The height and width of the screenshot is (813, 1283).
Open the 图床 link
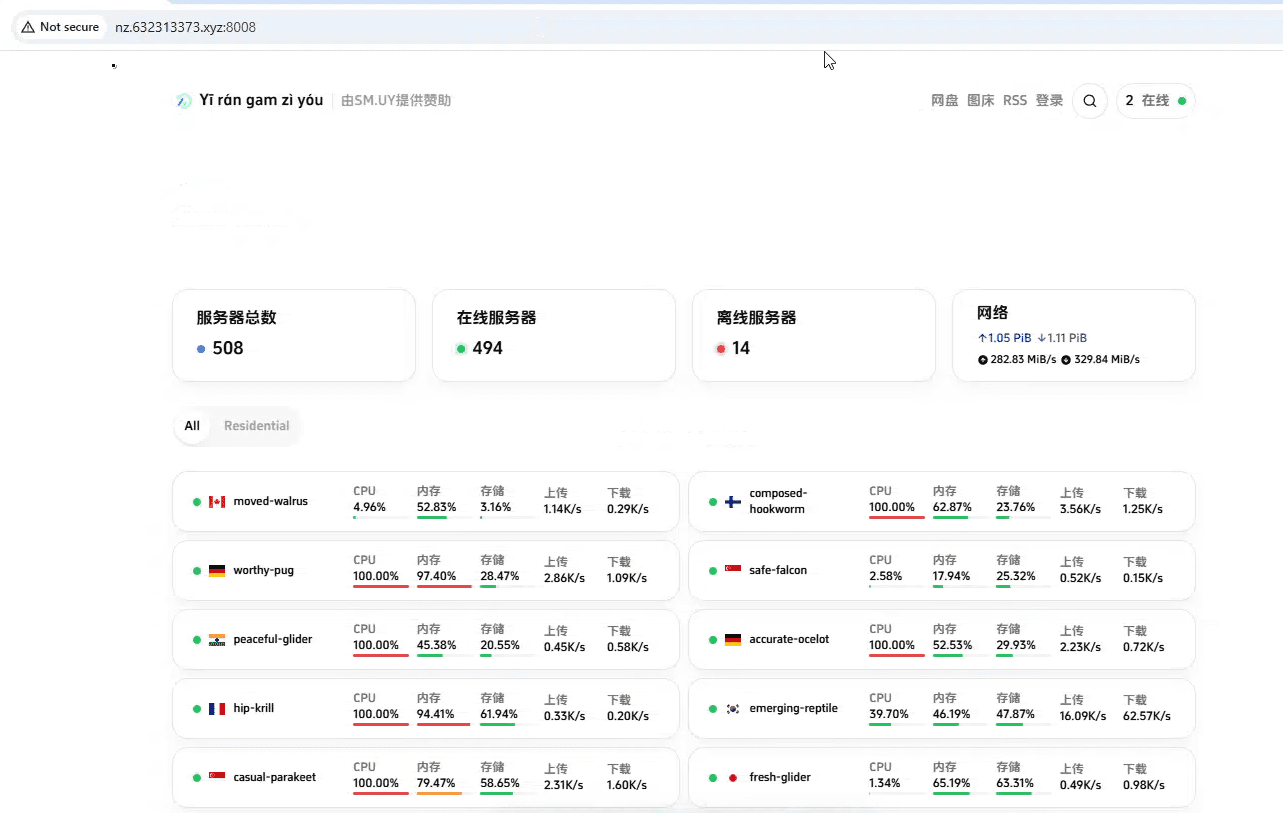coord(980,101)
